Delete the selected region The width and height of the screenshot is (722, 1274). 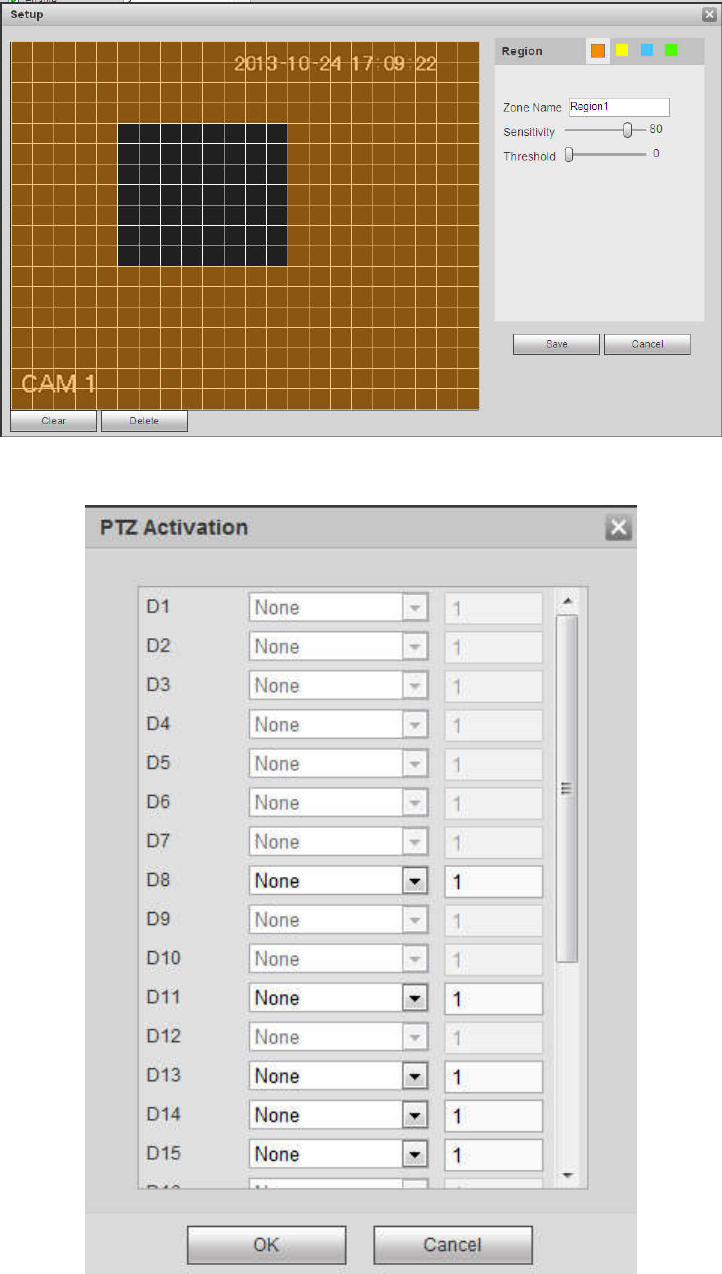144,421
